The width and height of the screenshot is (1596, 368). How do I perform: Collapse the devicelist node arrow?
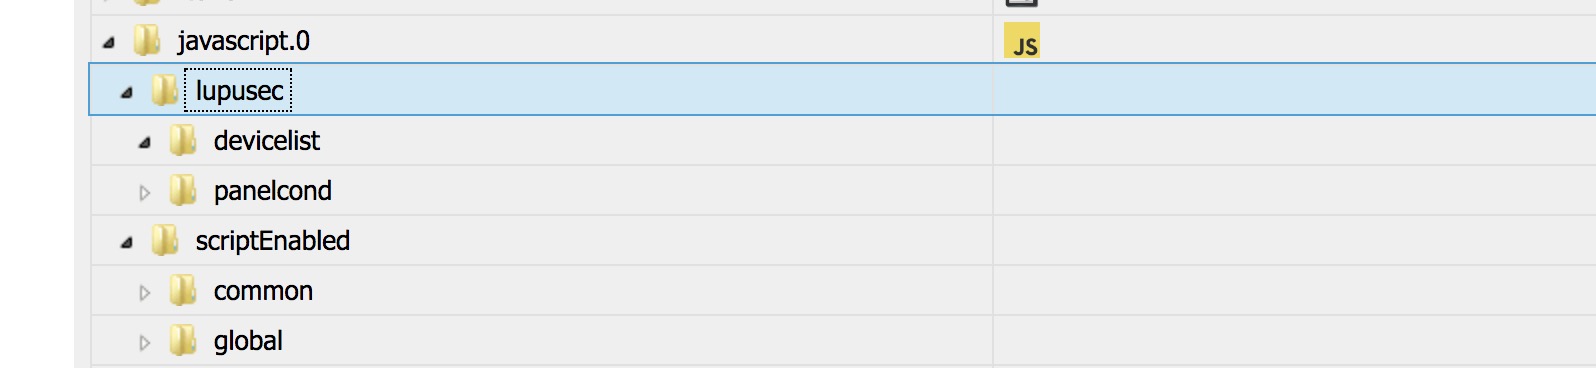coord(145,143)
